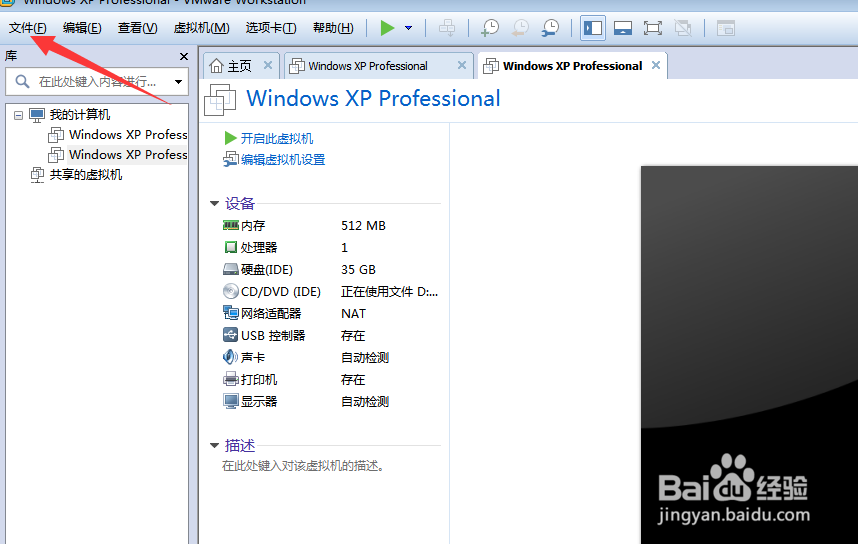Click the 打印机 printer device row
This screenshot has width=858, height=544.
(331, 379)
